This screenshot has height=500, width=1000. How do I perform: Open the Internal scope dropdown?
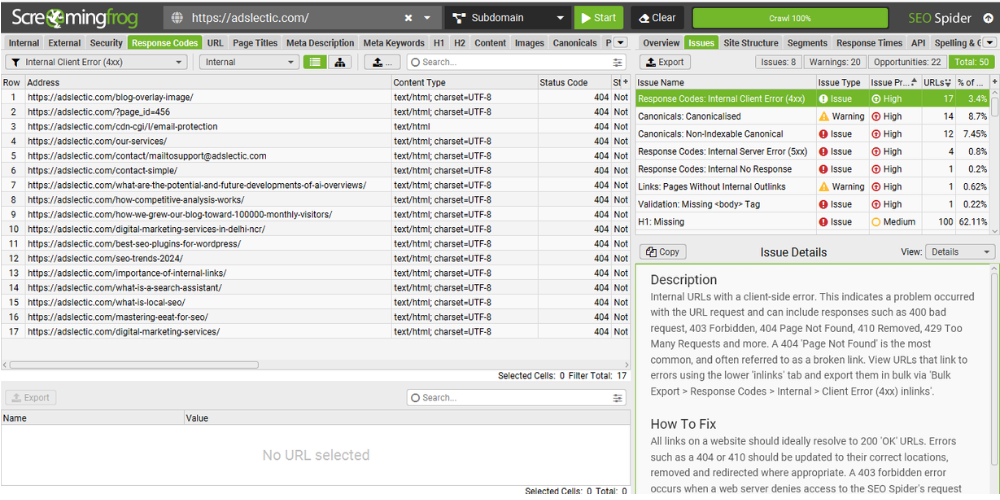[249, 62]
